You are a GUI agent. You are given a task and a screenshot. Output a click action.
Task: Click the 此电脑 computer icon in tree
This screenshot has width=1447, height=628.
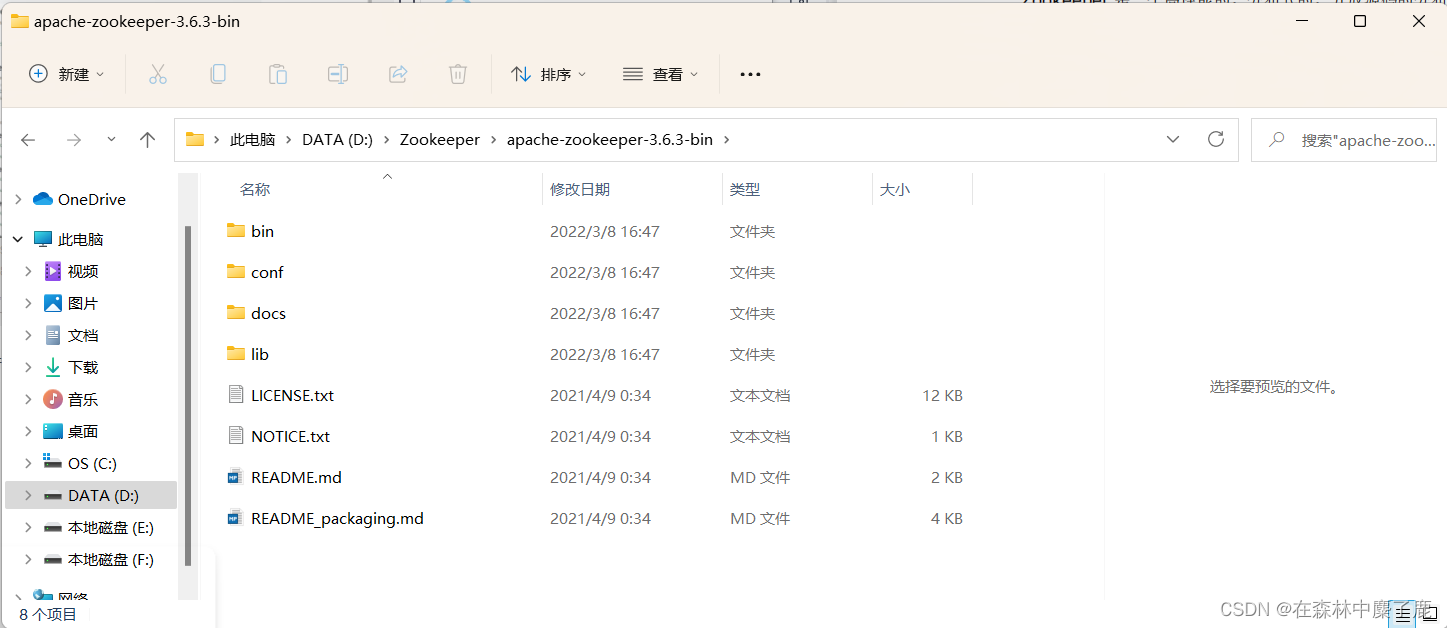click(x=42, y=239)
